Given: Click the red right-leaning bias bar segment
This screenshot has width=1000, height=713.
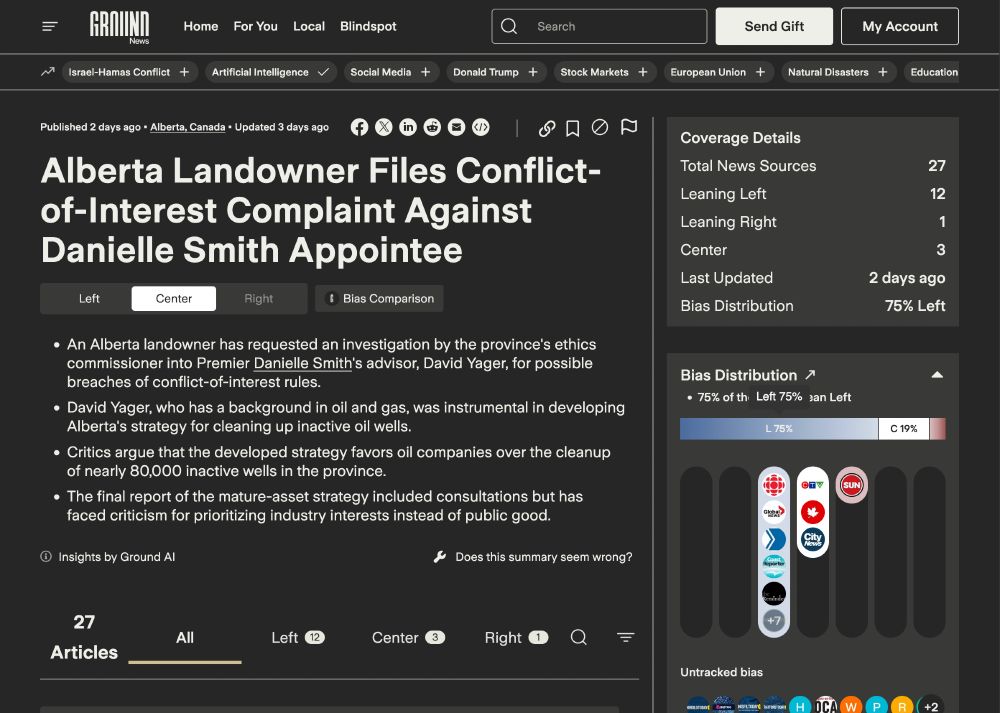Looking at the screenshot, I should click(x=938, y=429).
